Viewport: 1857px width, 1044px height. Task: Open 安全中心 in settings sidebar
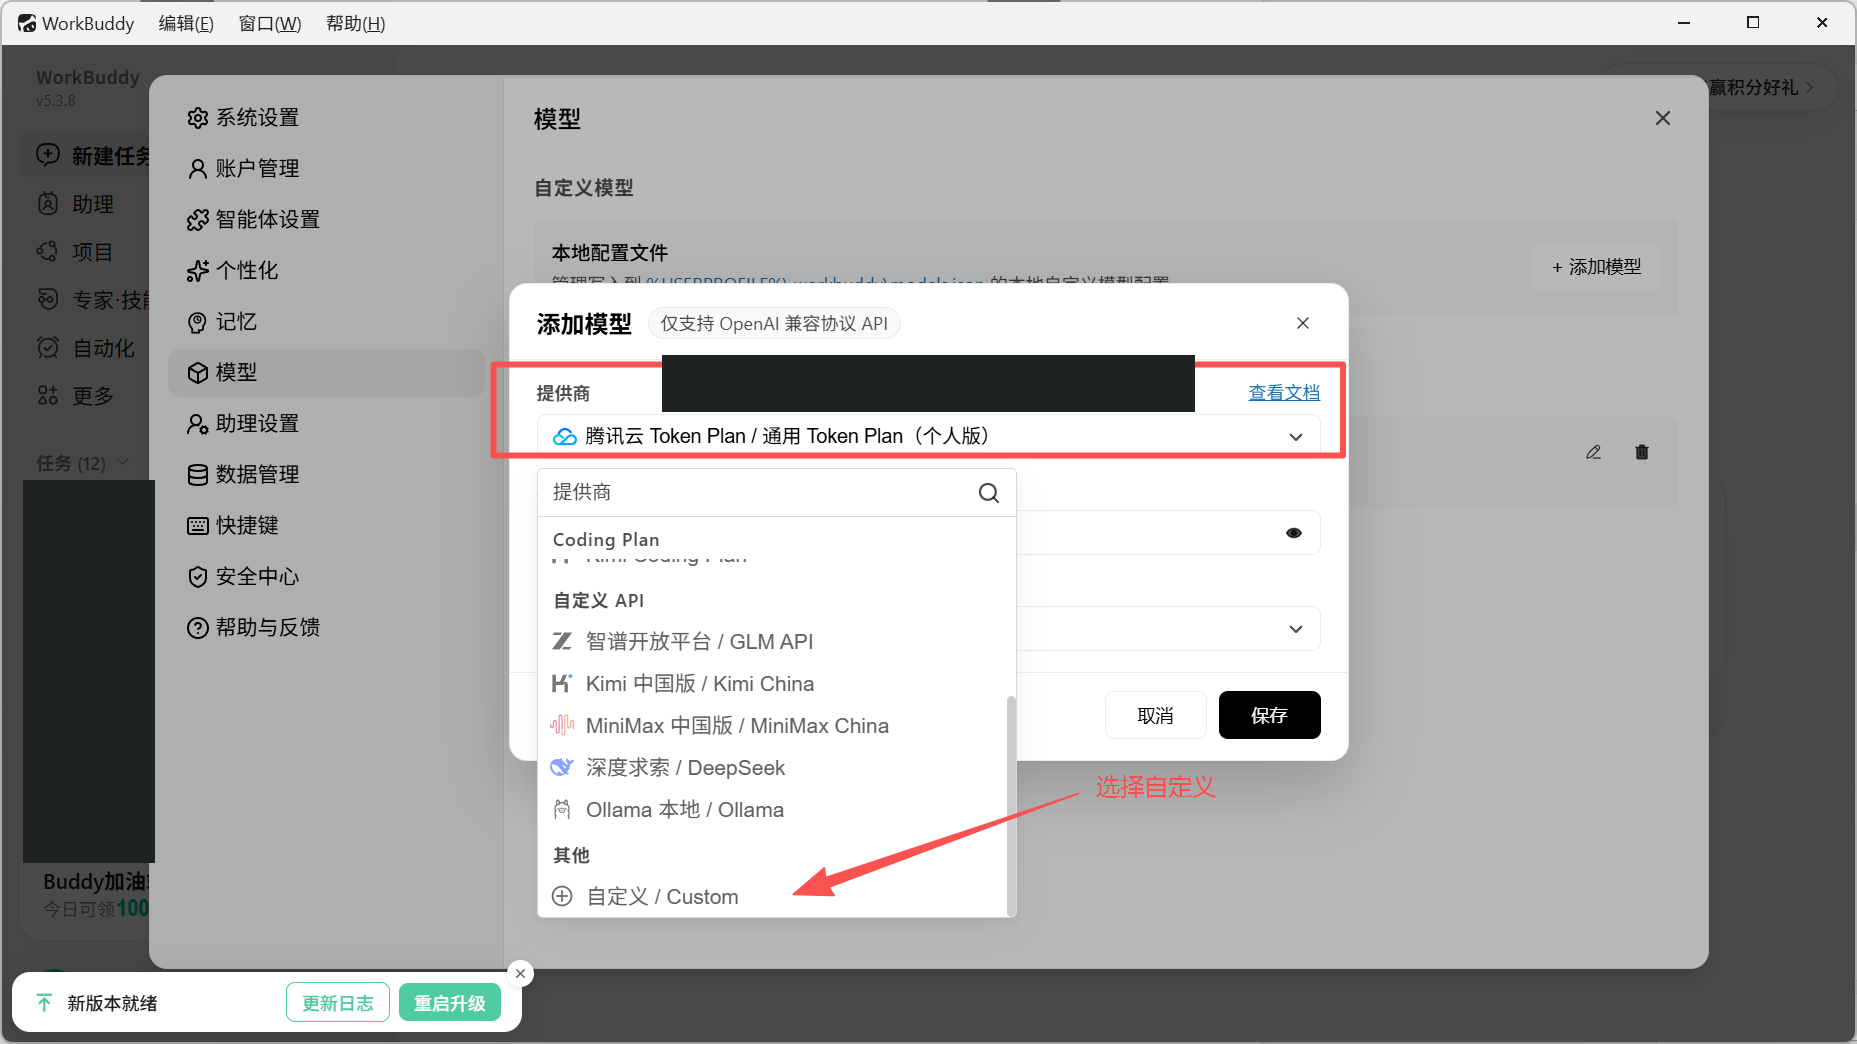[326, 577]
